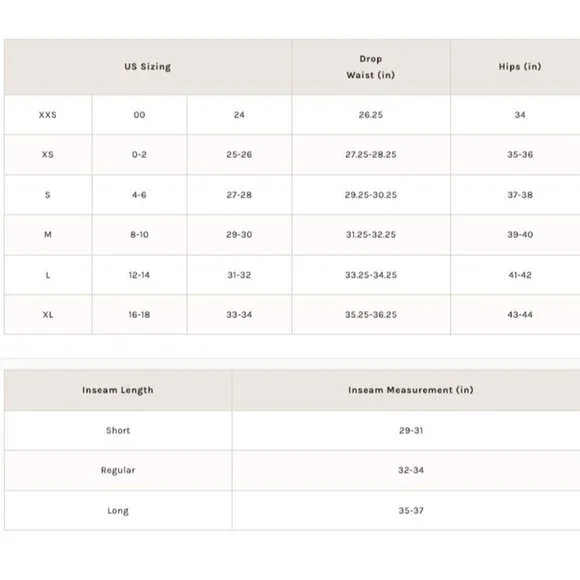Click the US Sizing column header
The width and height of the screenshot is (580, 580).
coord(148,67)
